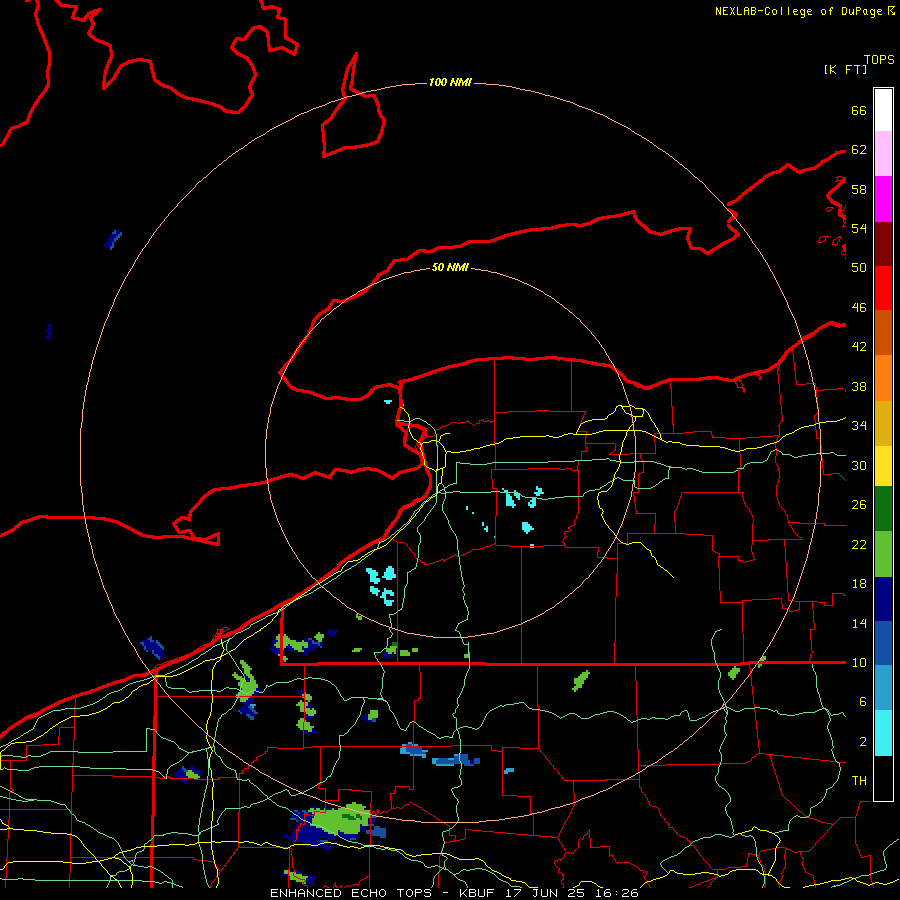The height and width of the screenshot is (900, 900).
Task: Click the 66 legend value label
Action: (x=859, y=110)
